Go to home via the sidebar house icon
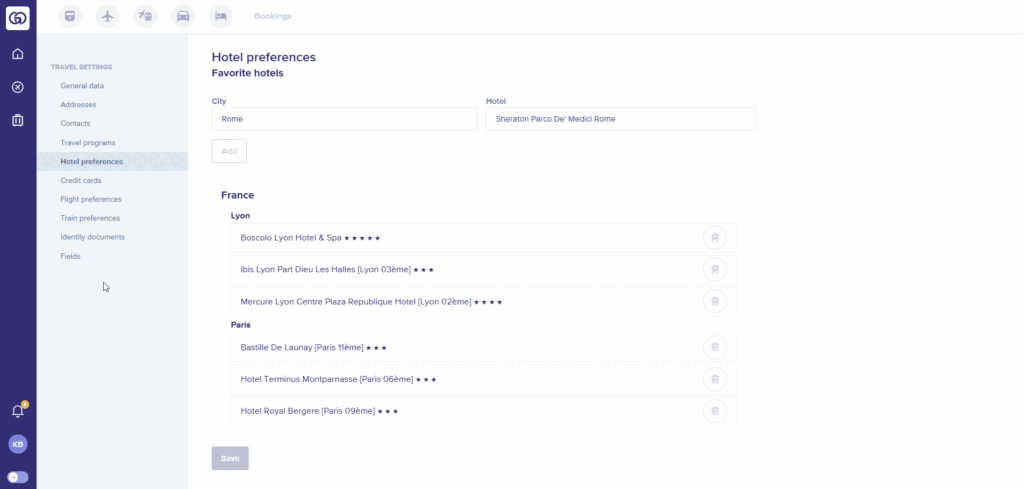This screenshot has height=489, width=1024. [18, 54]
